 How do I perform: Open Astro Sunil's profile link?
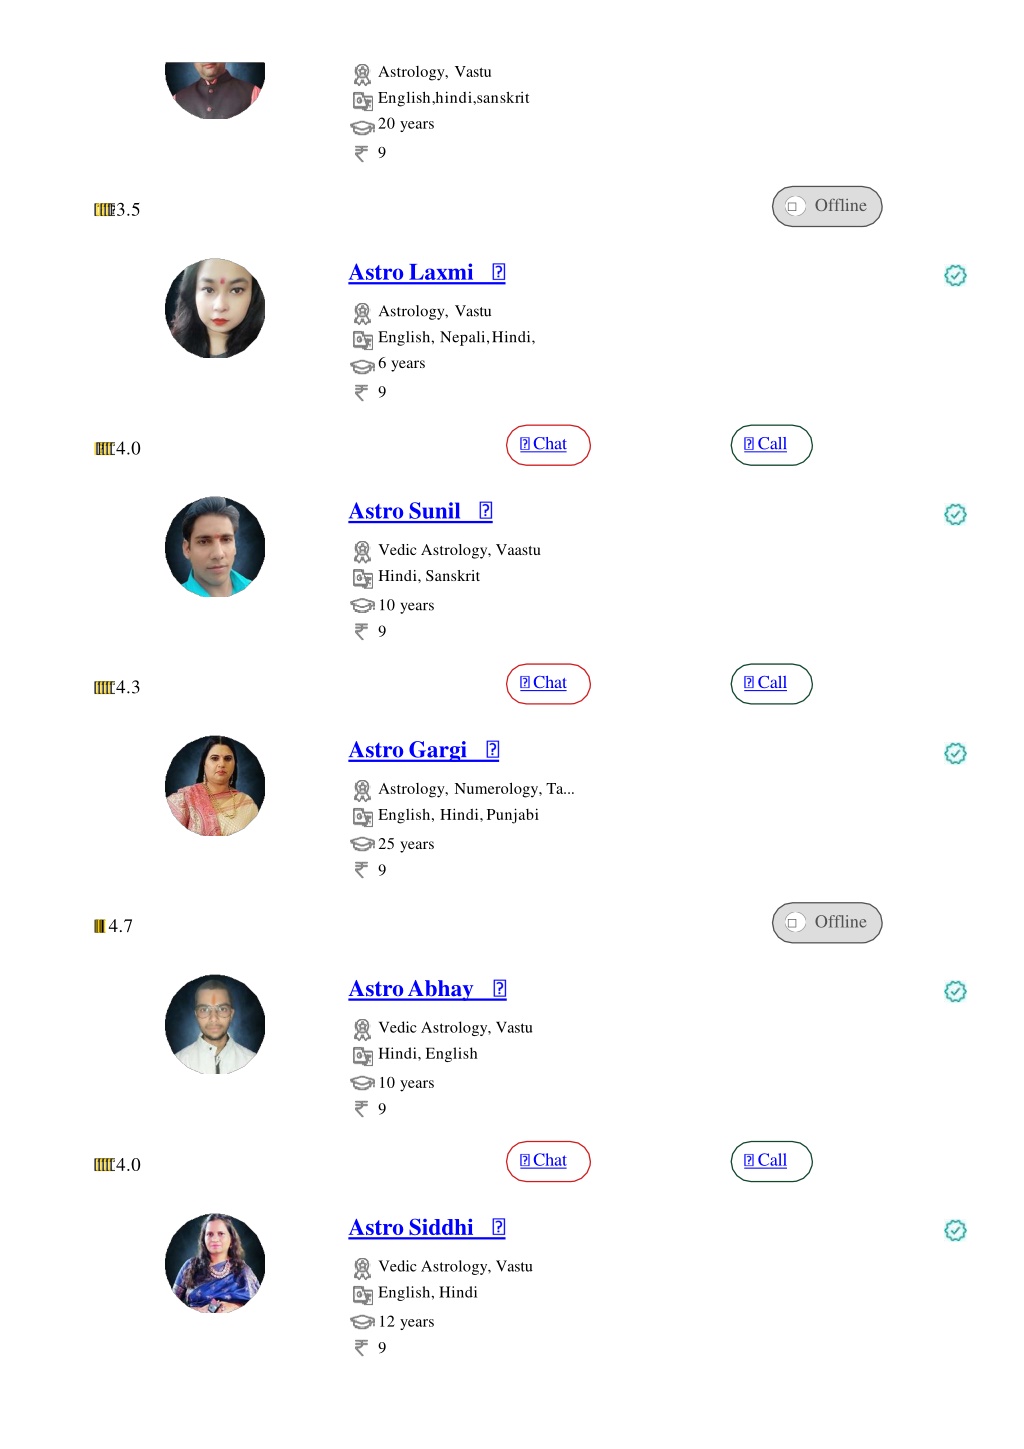(x=420, y=511)
